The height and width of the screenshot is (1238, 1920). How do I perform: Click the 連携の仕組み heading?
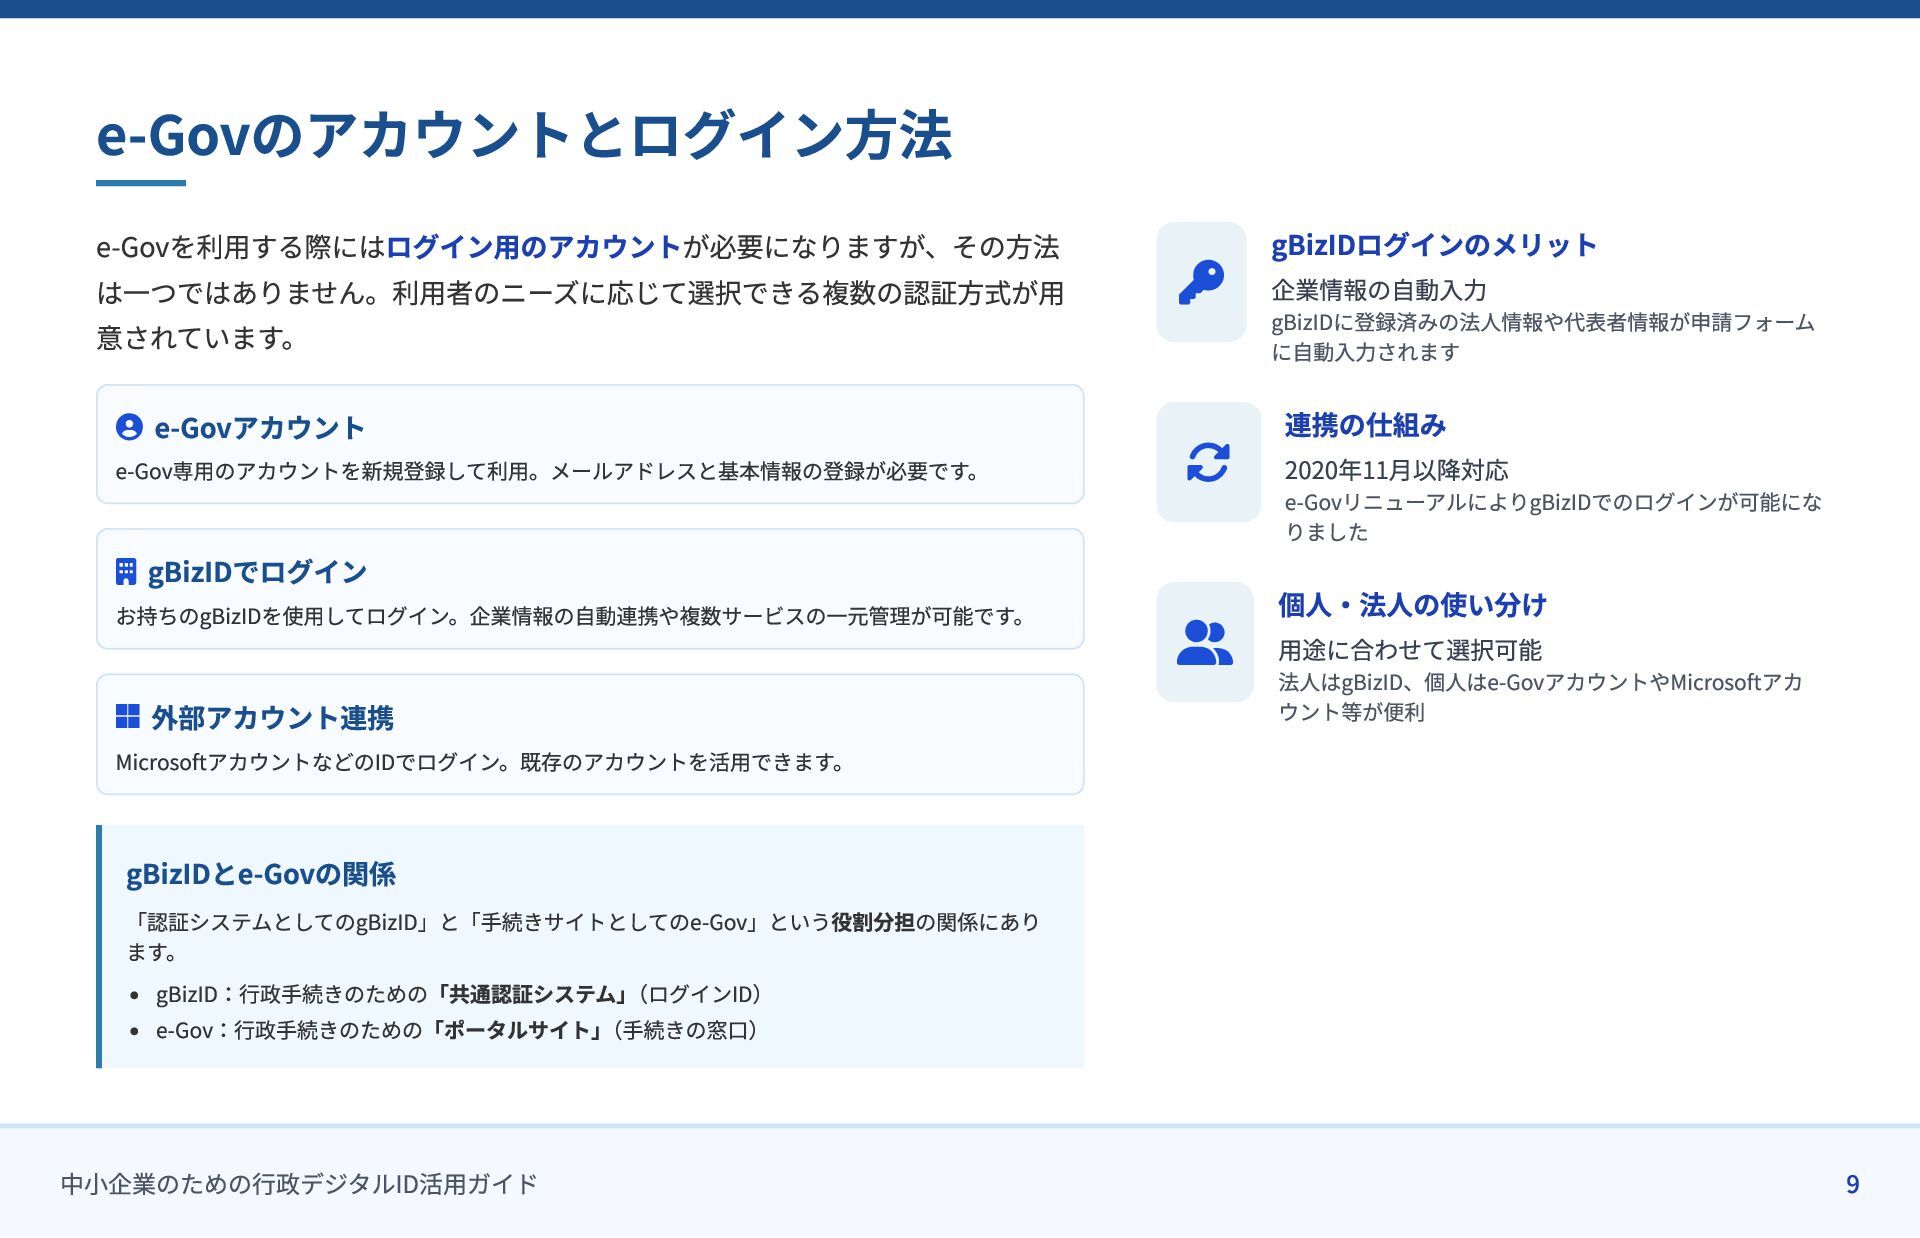click(x=1365, y=425)
